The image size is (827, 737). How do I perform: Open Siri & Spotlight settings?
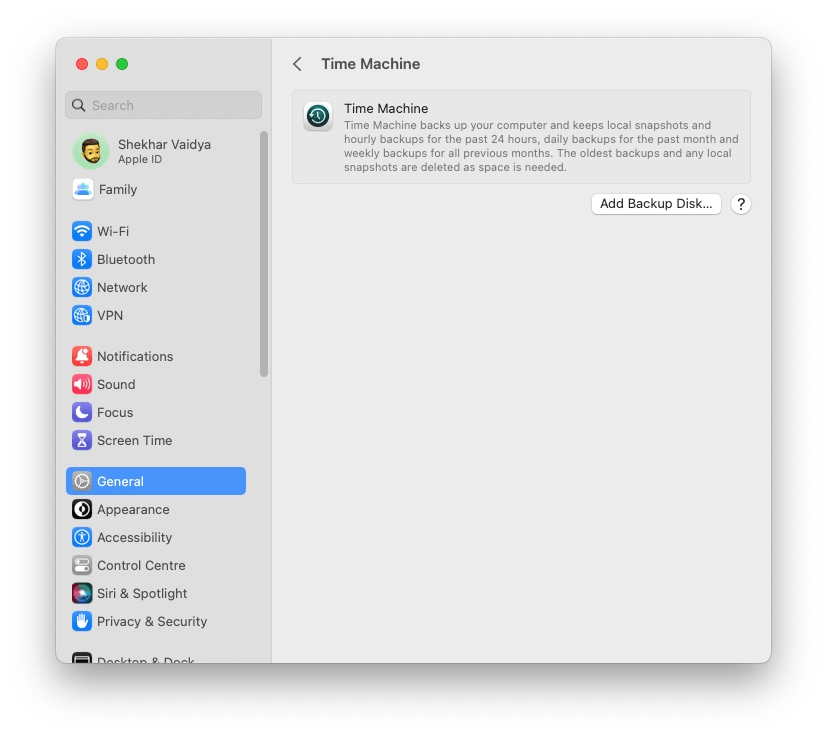pos(141,593)
